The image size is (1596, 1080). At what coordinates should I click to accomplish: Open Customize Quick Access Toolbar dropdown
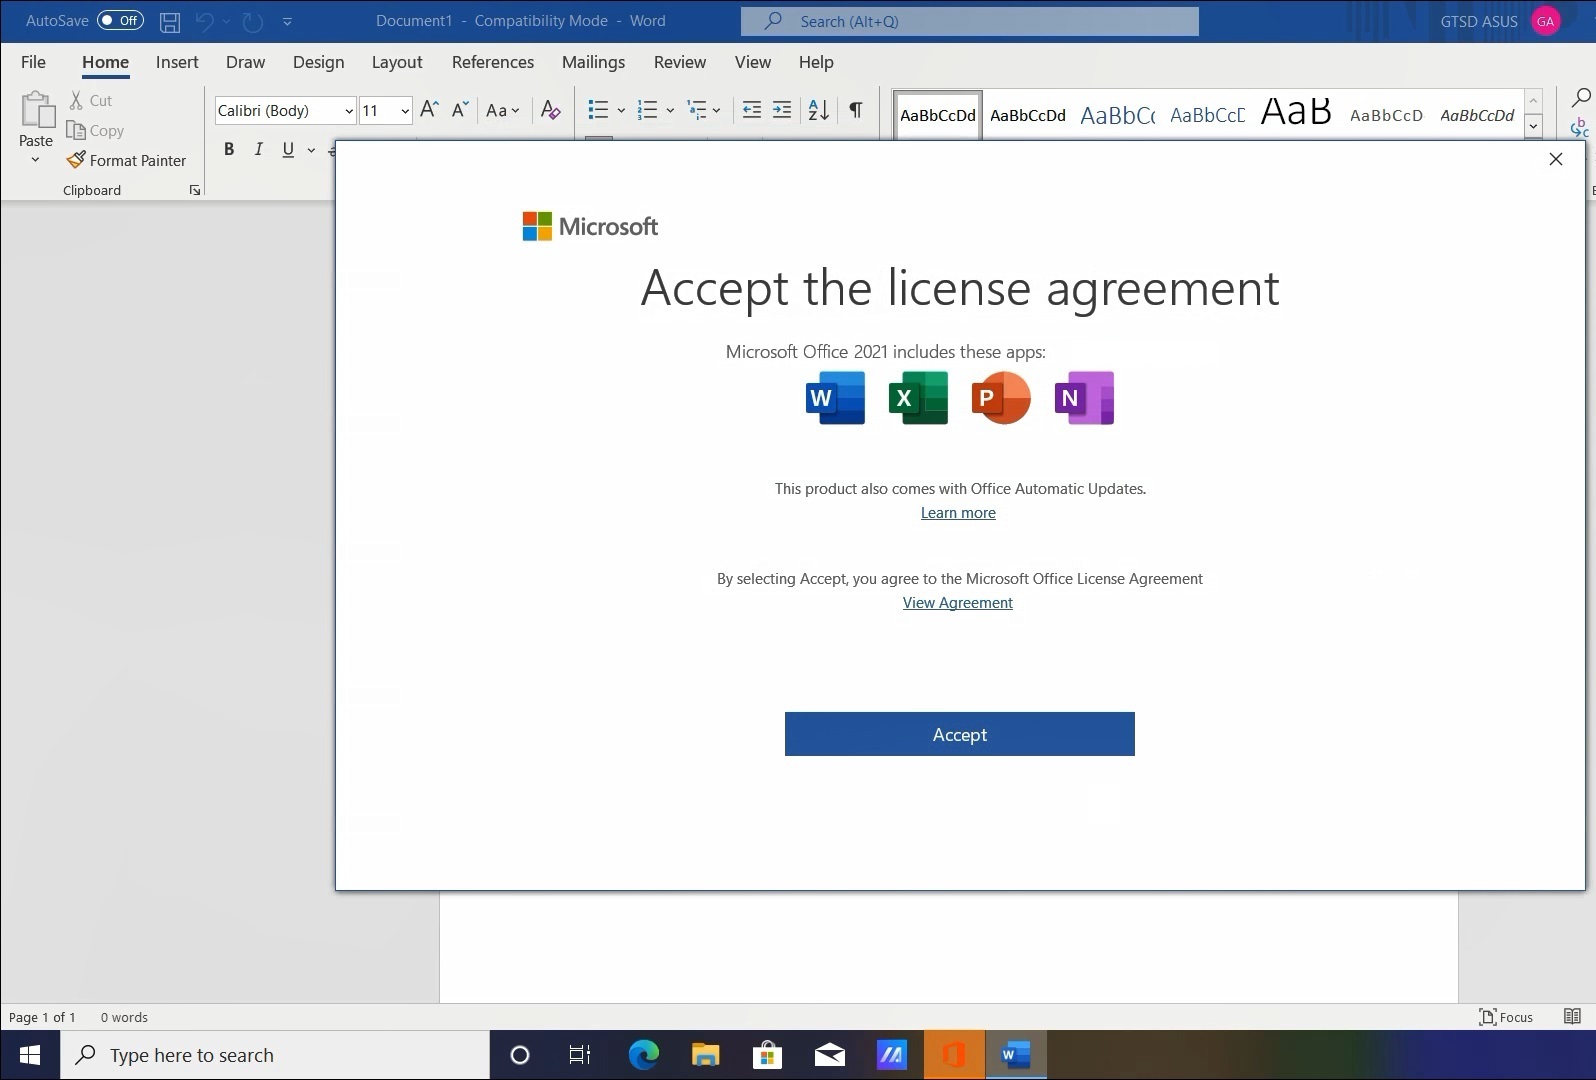(287, 21)
